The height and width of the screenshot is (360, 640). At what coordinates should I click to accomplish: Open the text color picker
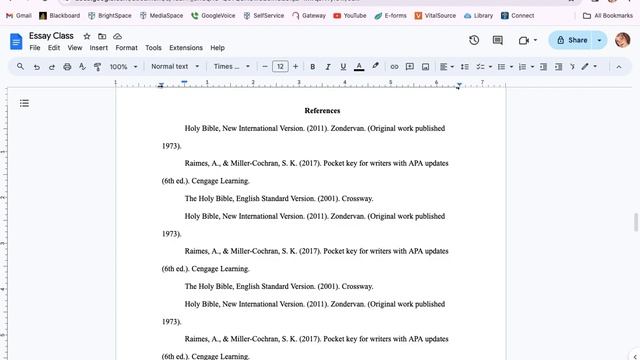tap(359, 67)
